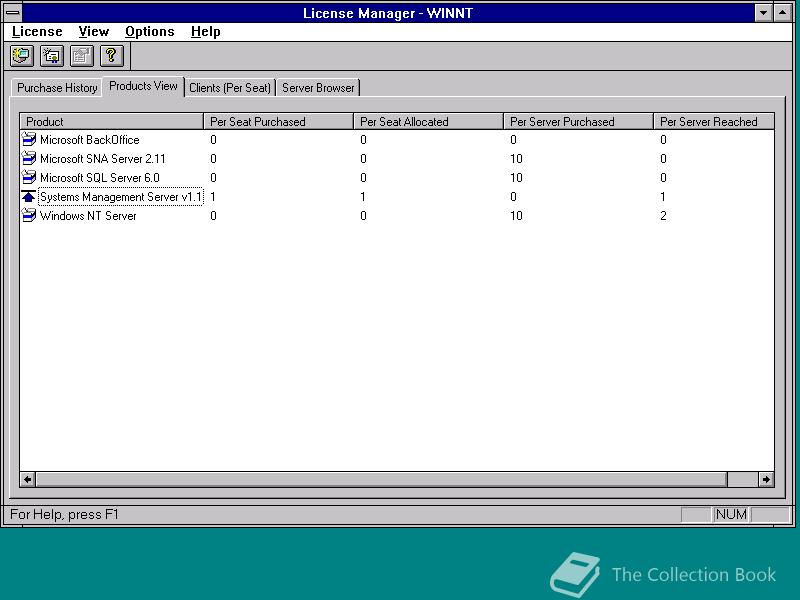Click the greyed Properties toolbar icon
This screenshot has height=600, width=800.
coord(82,56)
